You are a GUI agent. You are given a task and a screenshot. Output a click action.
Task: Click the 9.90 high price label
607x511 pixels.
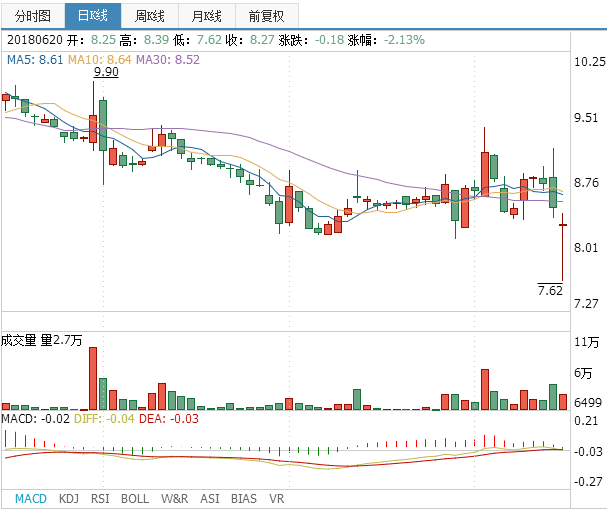tap(106, 72)
